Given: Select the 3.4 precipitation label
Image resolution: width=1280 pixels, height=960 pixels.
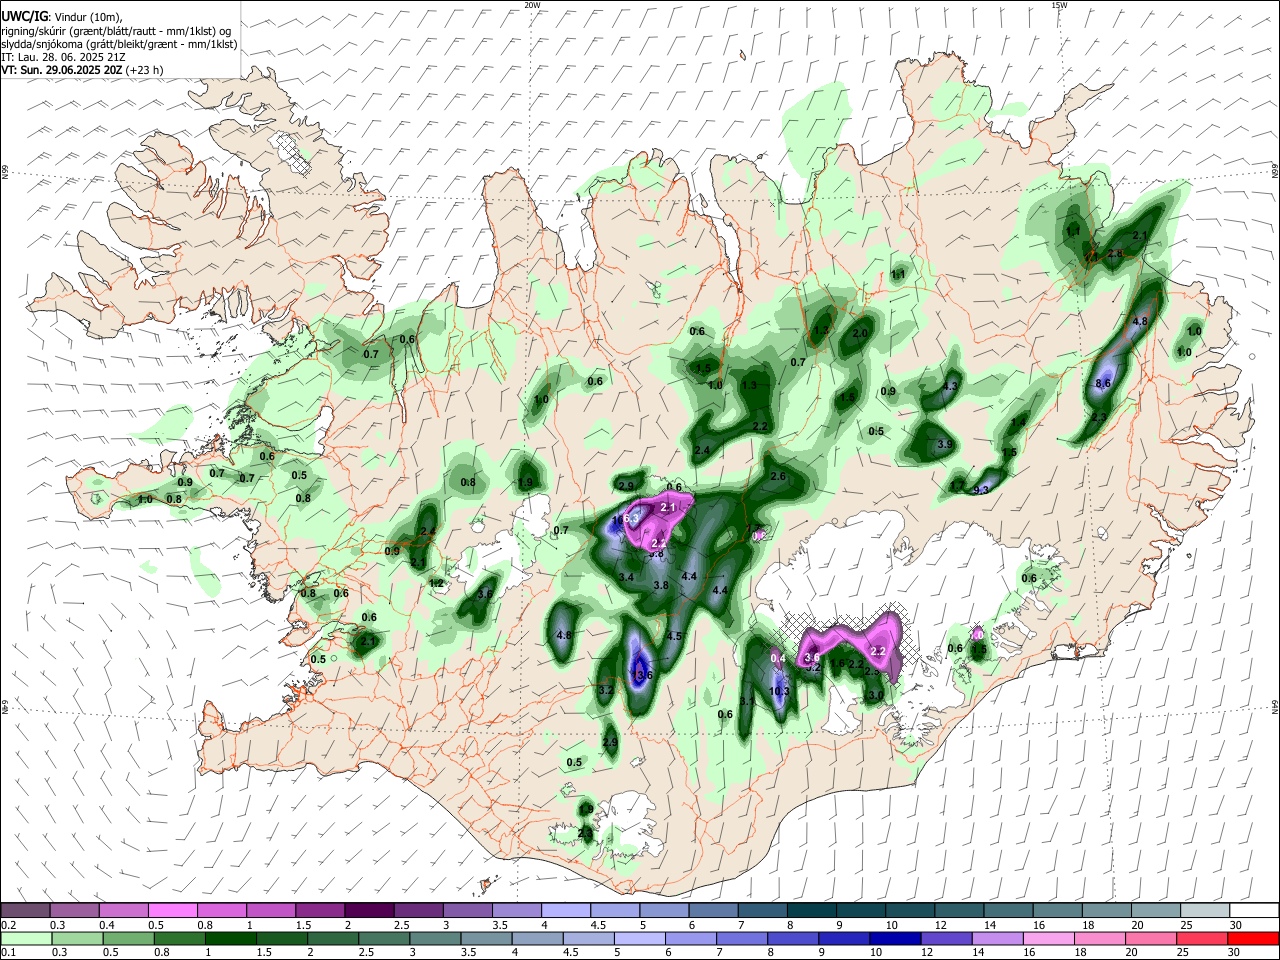Looking at the screenshot, I should (627, 577).
